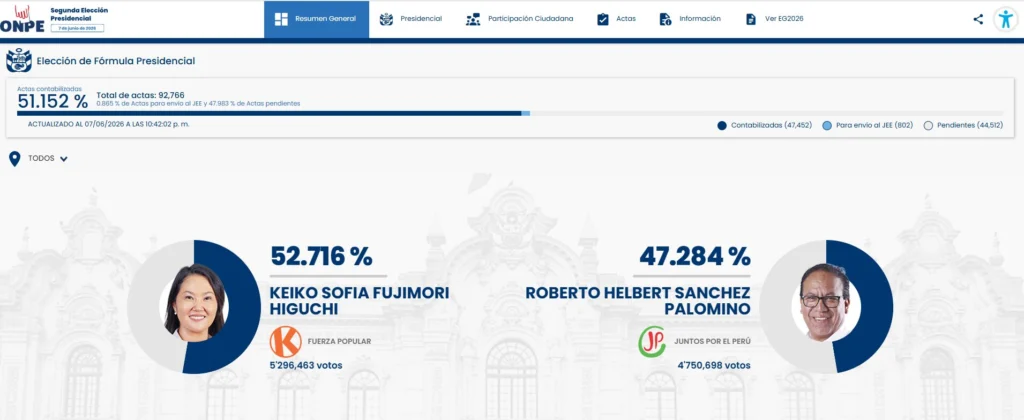This screenshot has height=420, width=1024.
Task: Open the Presidencial tab
Action: point(411,19)
